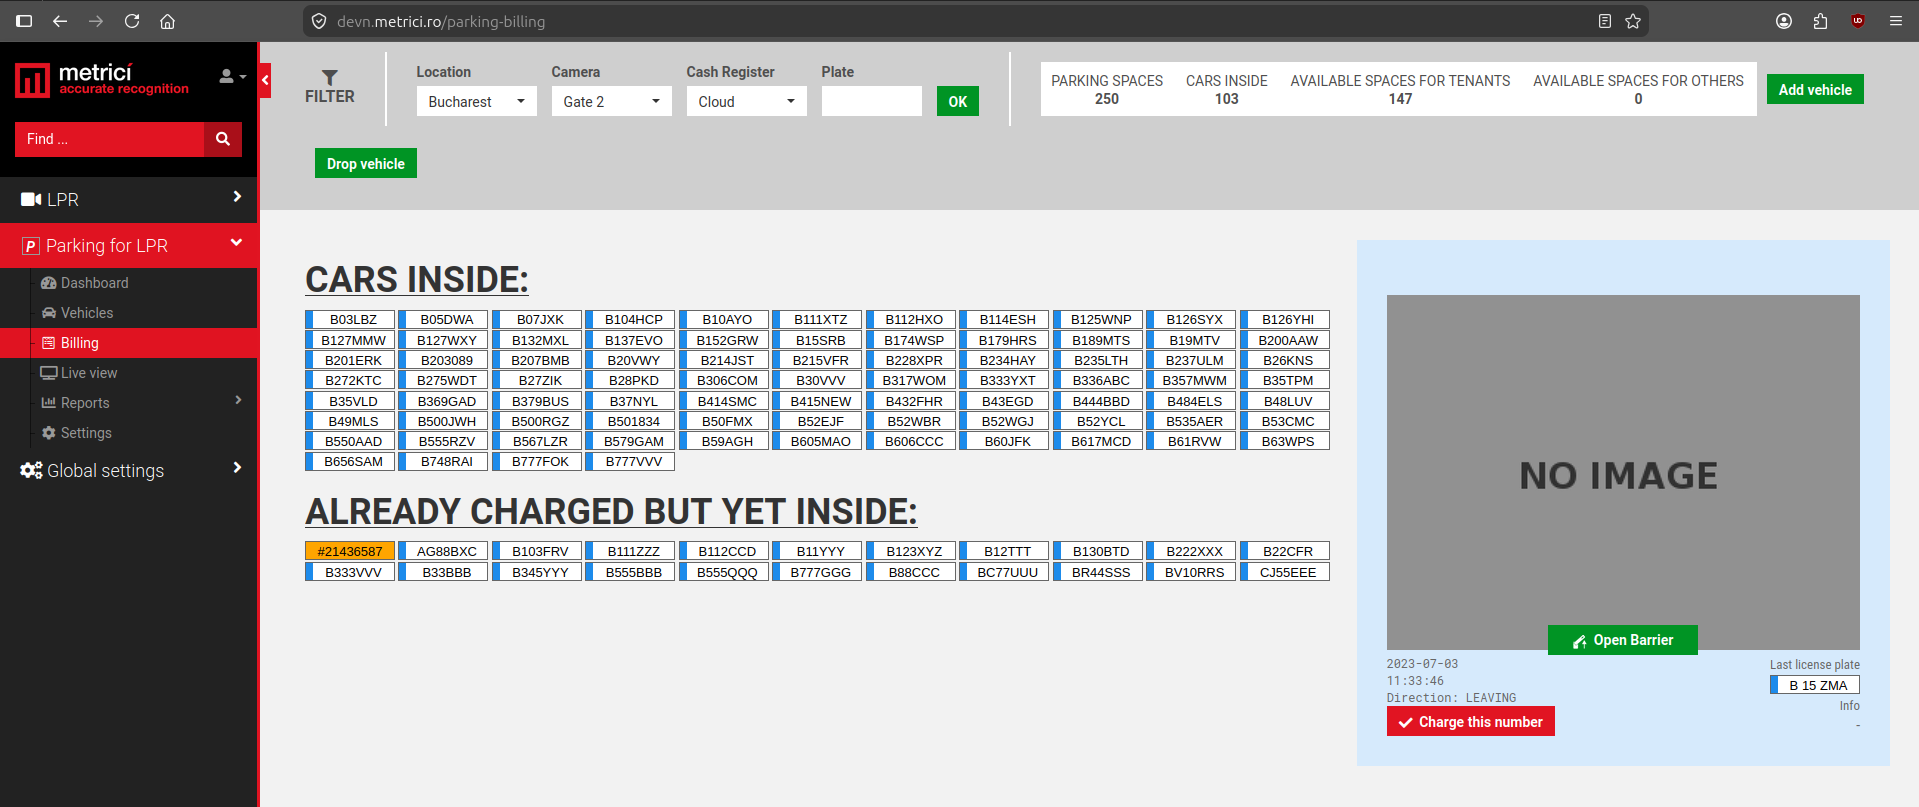Viewport: 1919px width, 807px height.
Task: Click the green OK button
Action: [958, 101]
